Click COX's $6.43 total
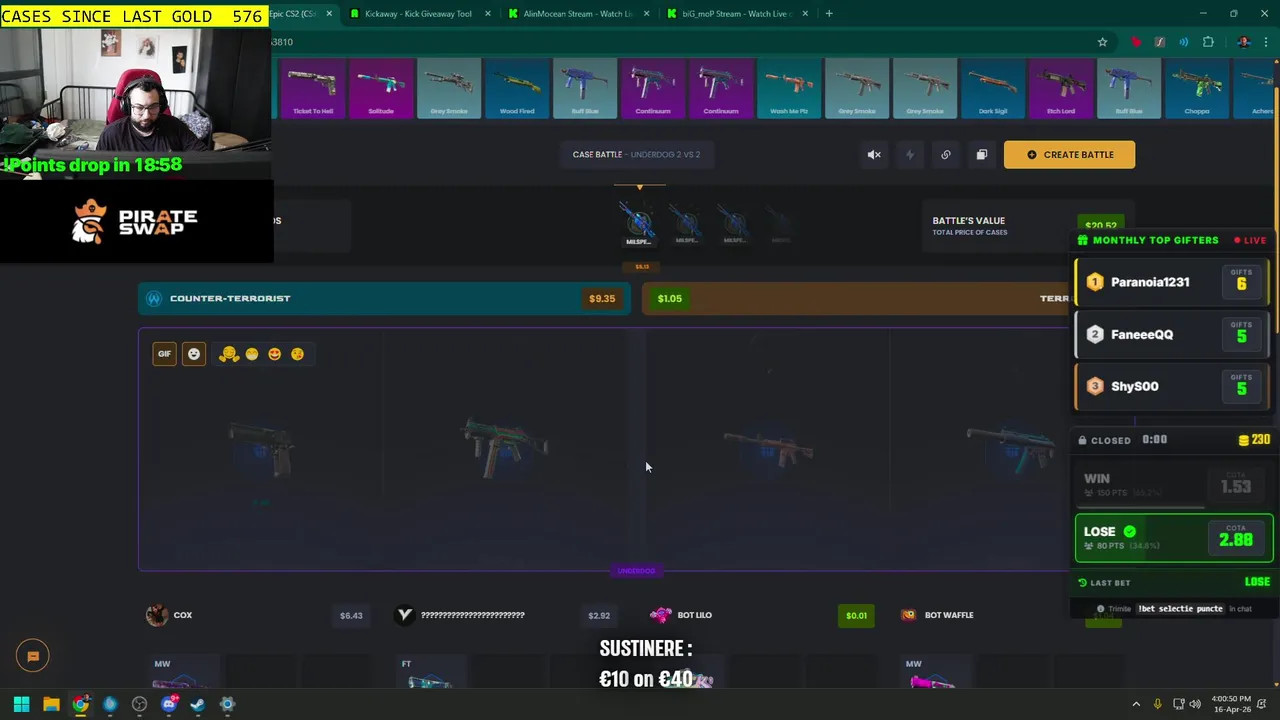The height and width of the screenshot is (720, 1280). [351, 615]
